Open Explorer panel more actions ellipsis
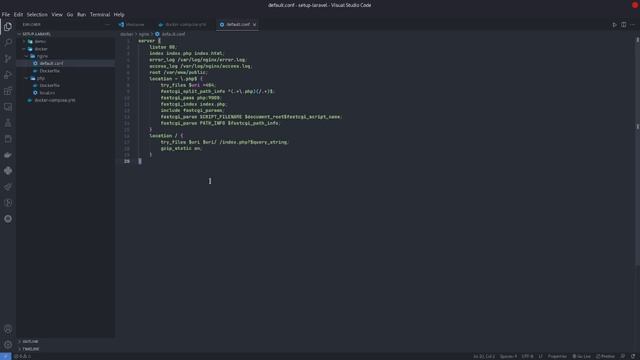This screenshot has height=360, width=640. (x=107, y=24)
